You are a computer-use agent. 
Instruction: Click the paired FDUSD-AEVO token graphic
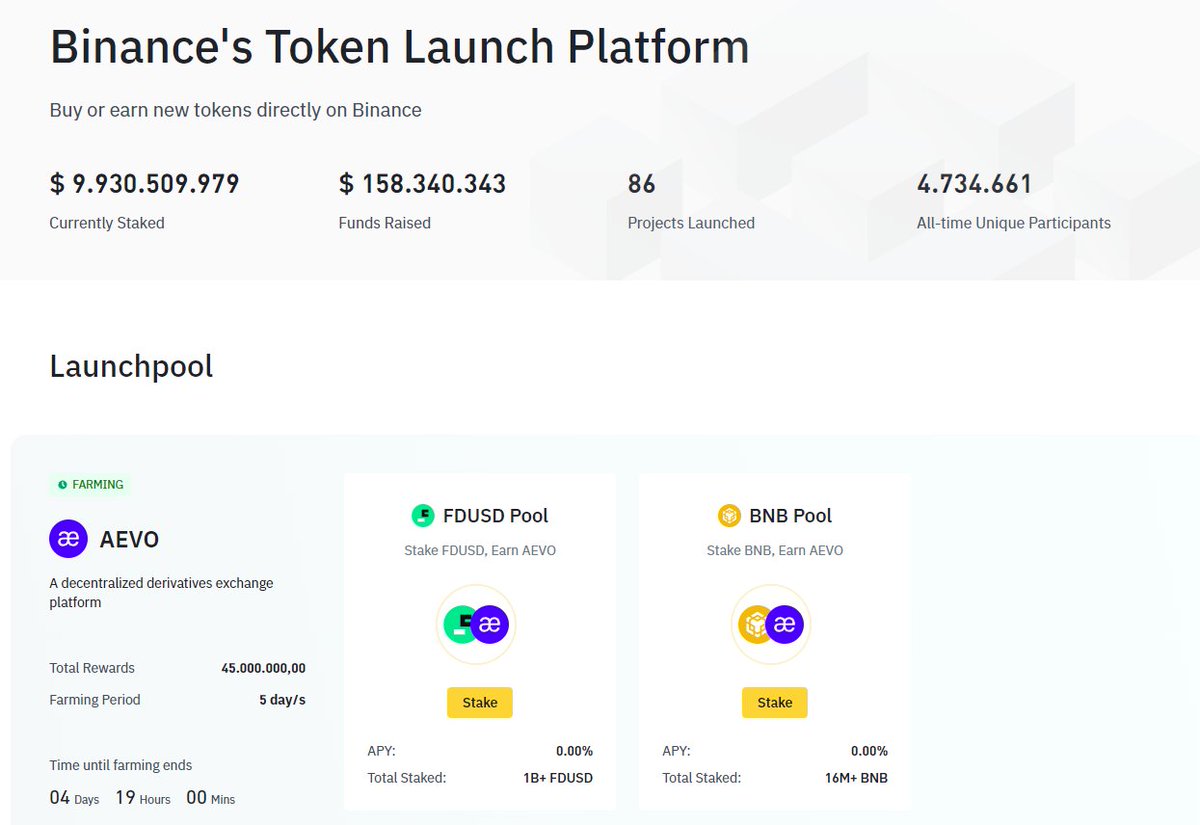tap(477, 625)
